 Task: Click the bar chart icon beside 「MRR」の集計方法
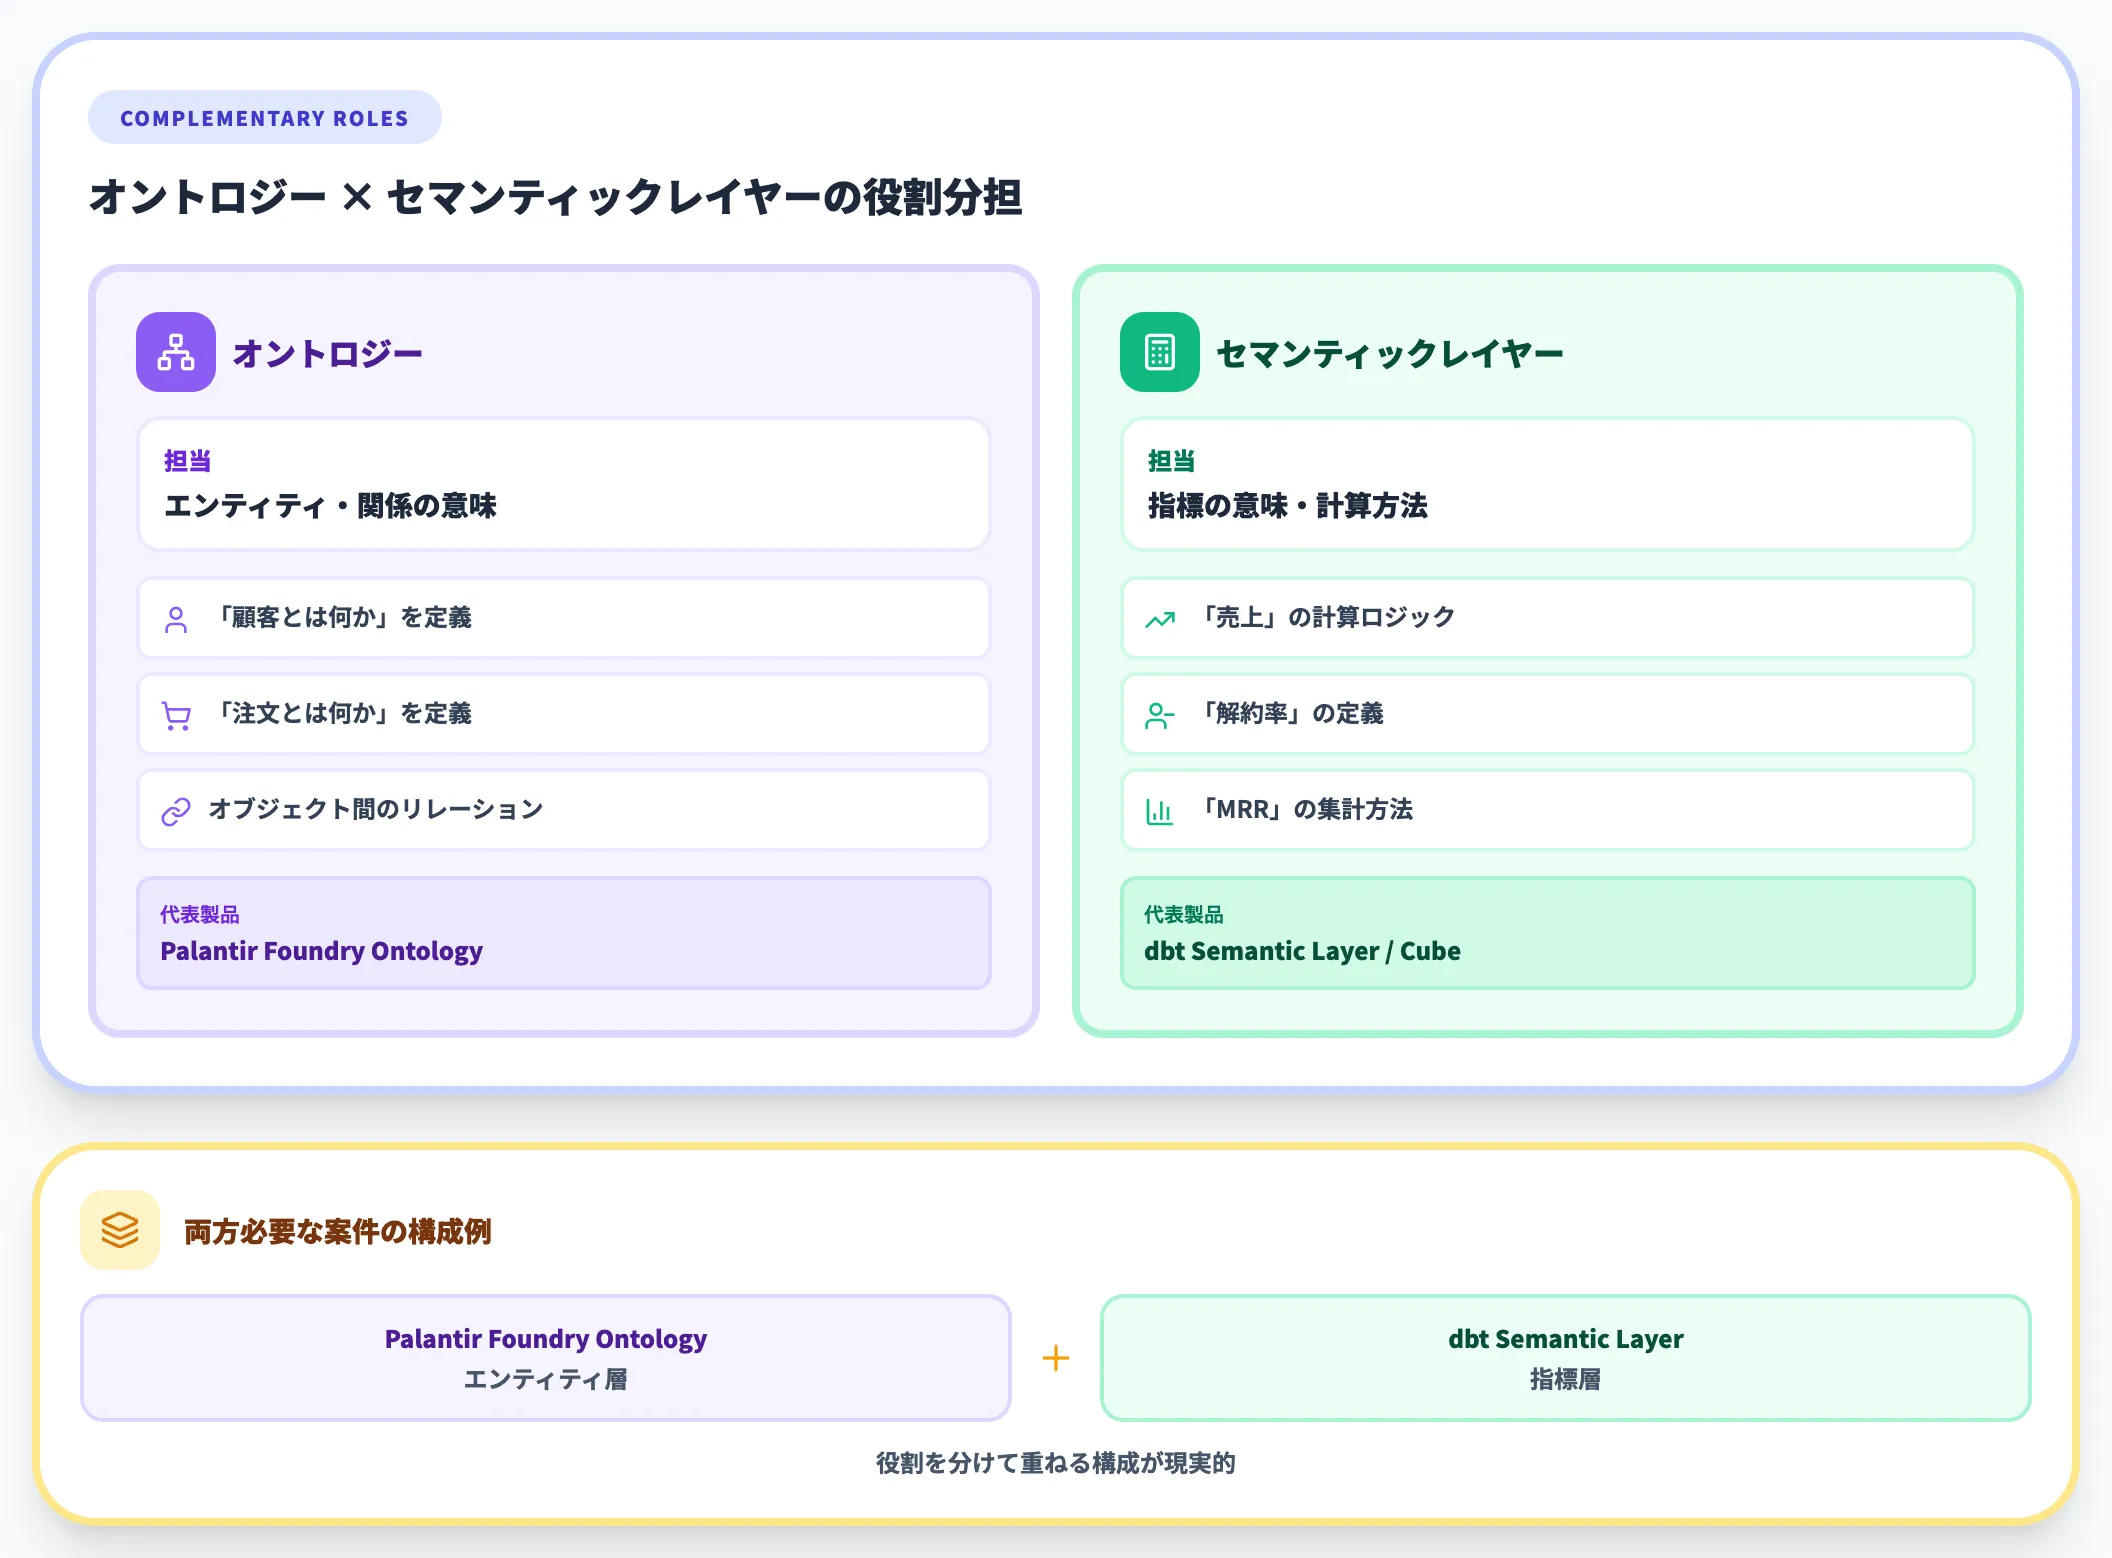coord(1160,810)
